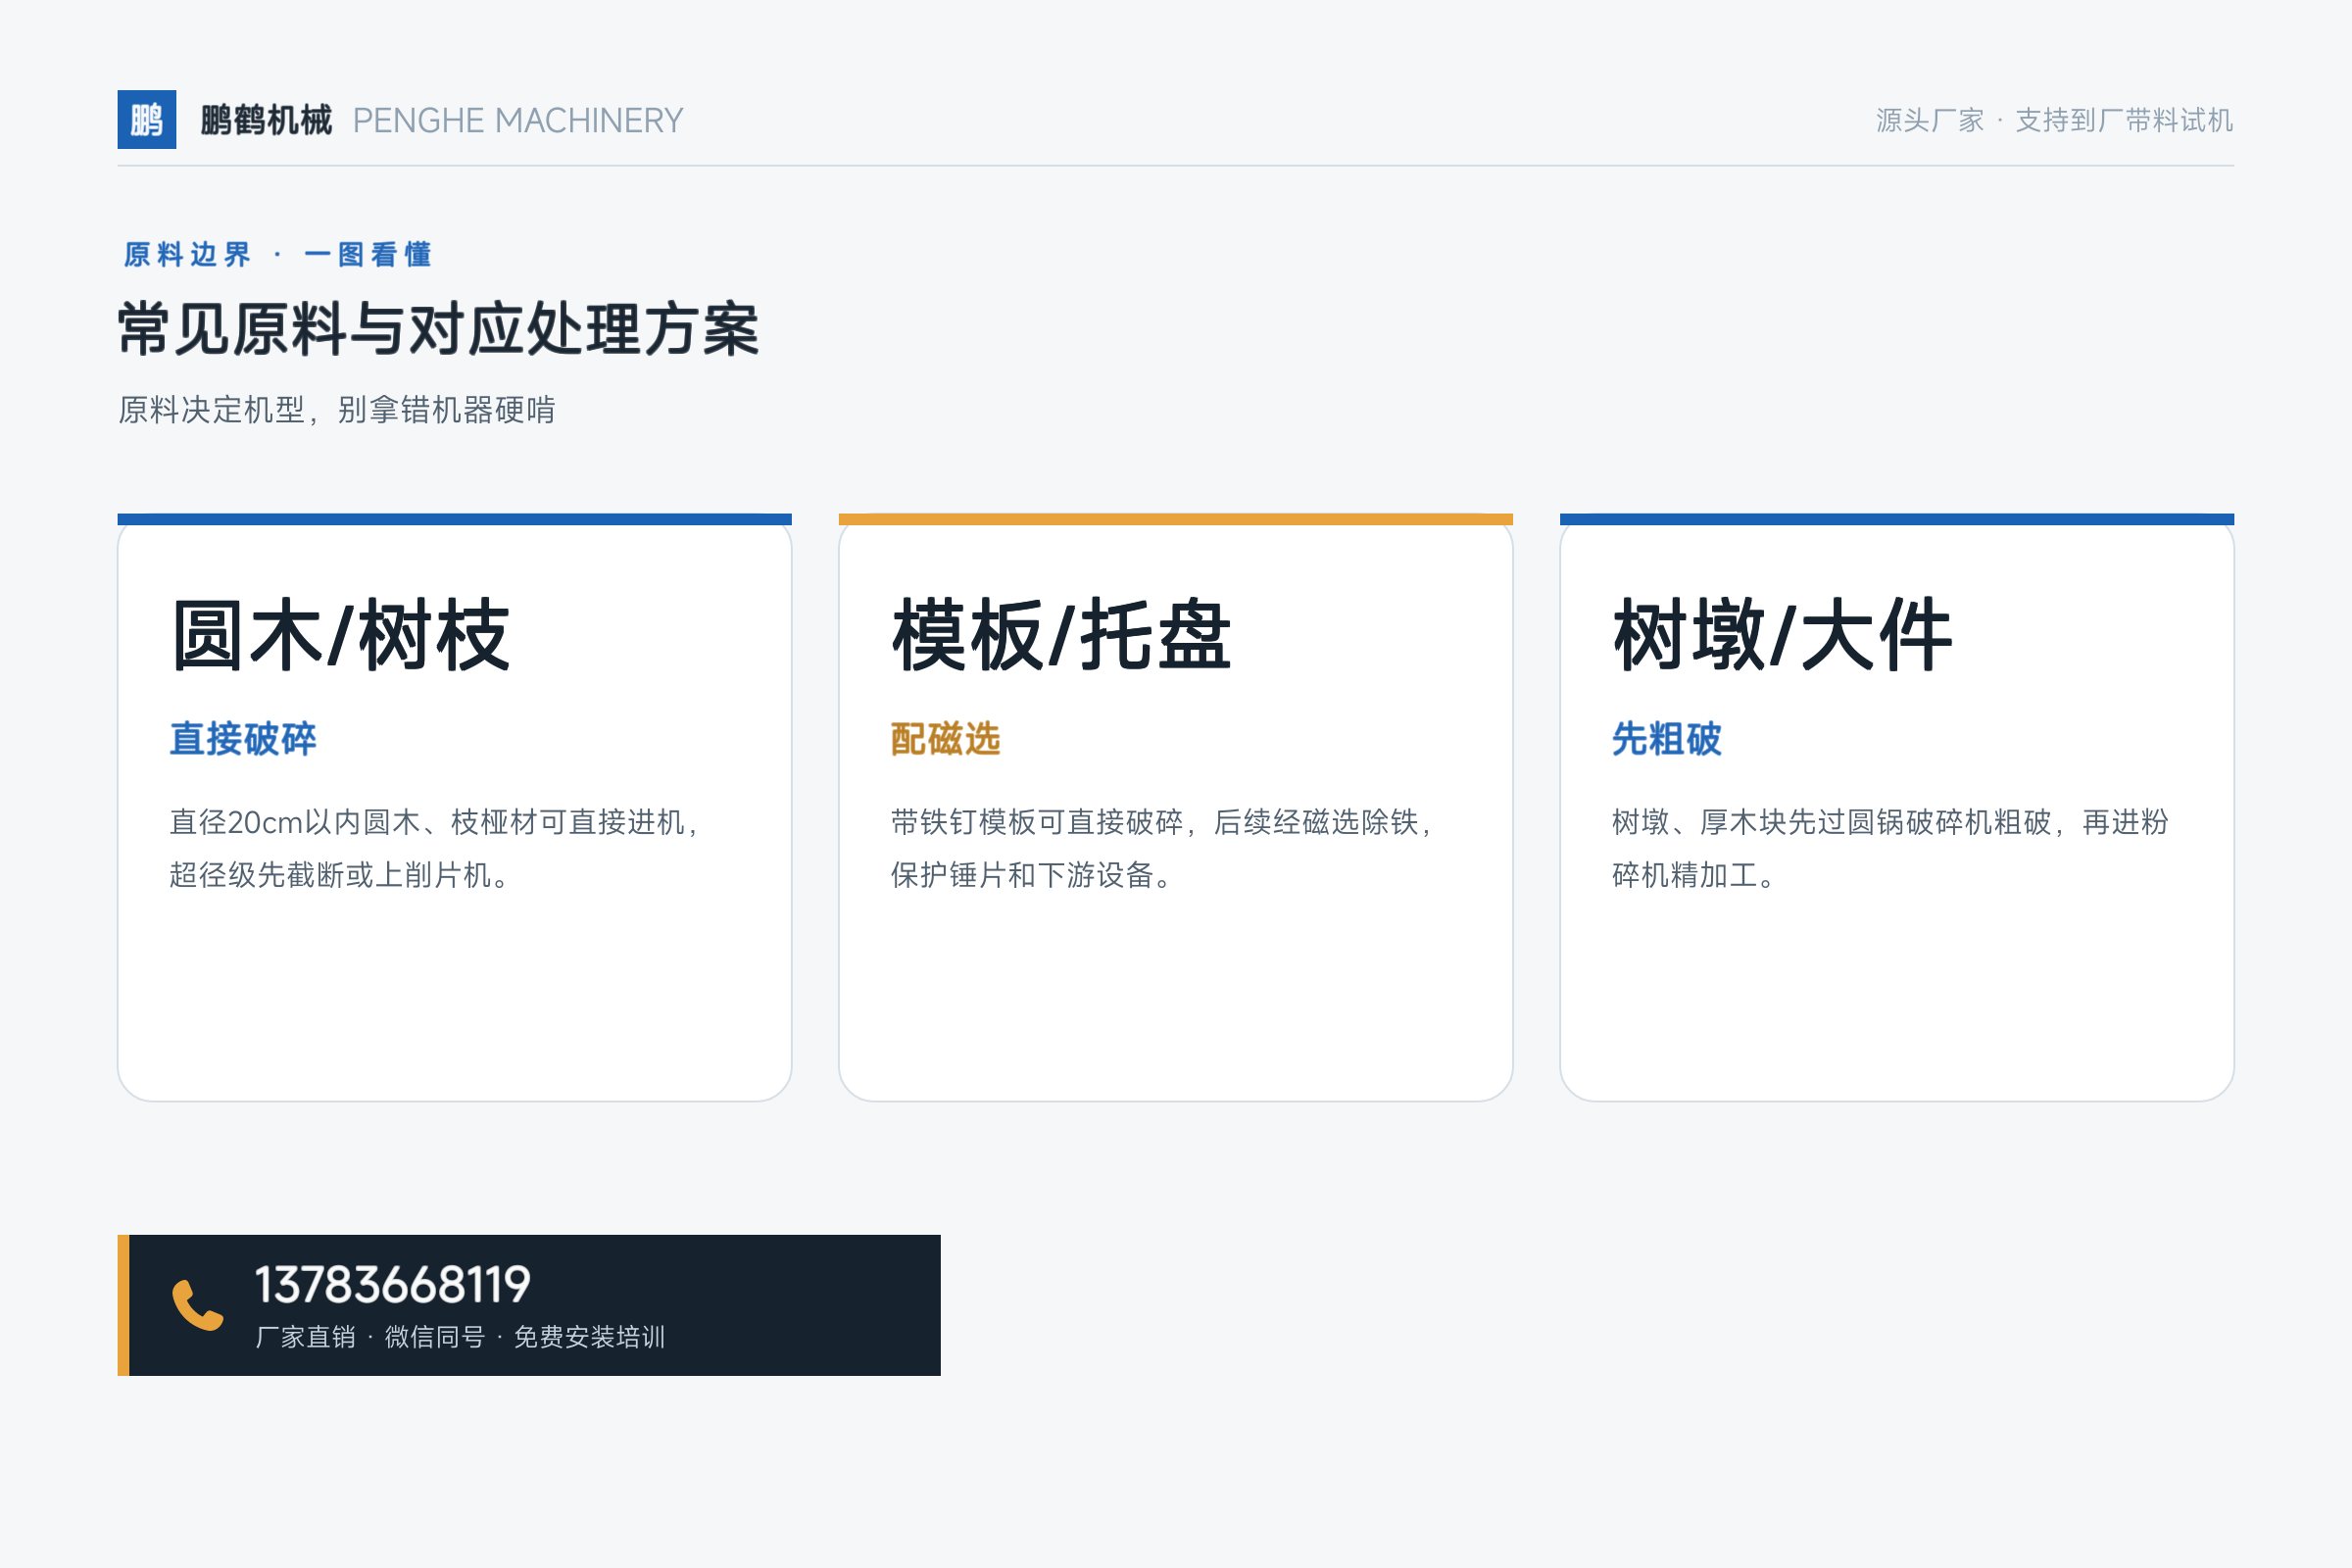Click the blue 鹏 logo square

[x=147, y=120]
